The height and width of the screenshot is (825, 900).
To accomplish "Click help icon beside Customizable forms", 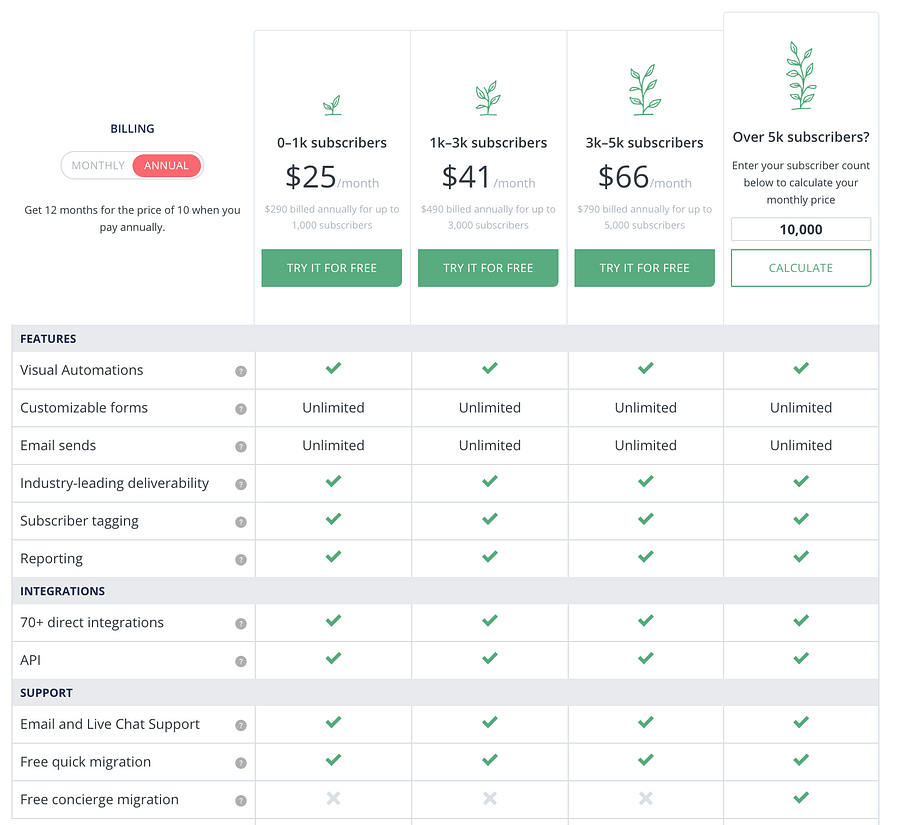I will [240, 409].
